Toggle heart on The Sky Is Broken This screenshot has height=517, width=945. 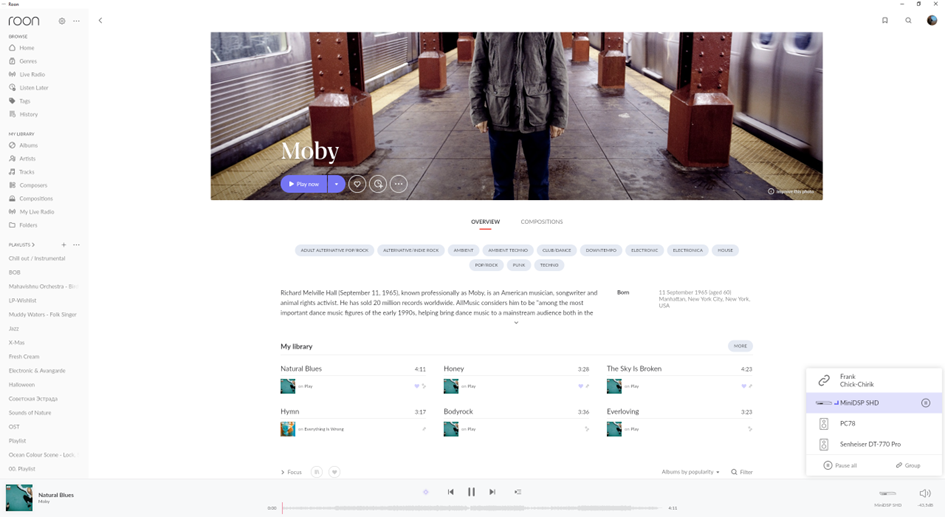[744, 386]
